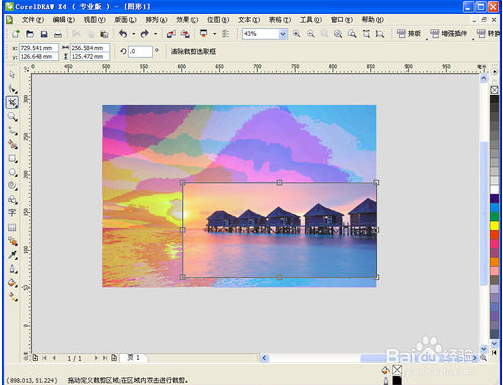Select the Text tool (字)

point(12,213)
